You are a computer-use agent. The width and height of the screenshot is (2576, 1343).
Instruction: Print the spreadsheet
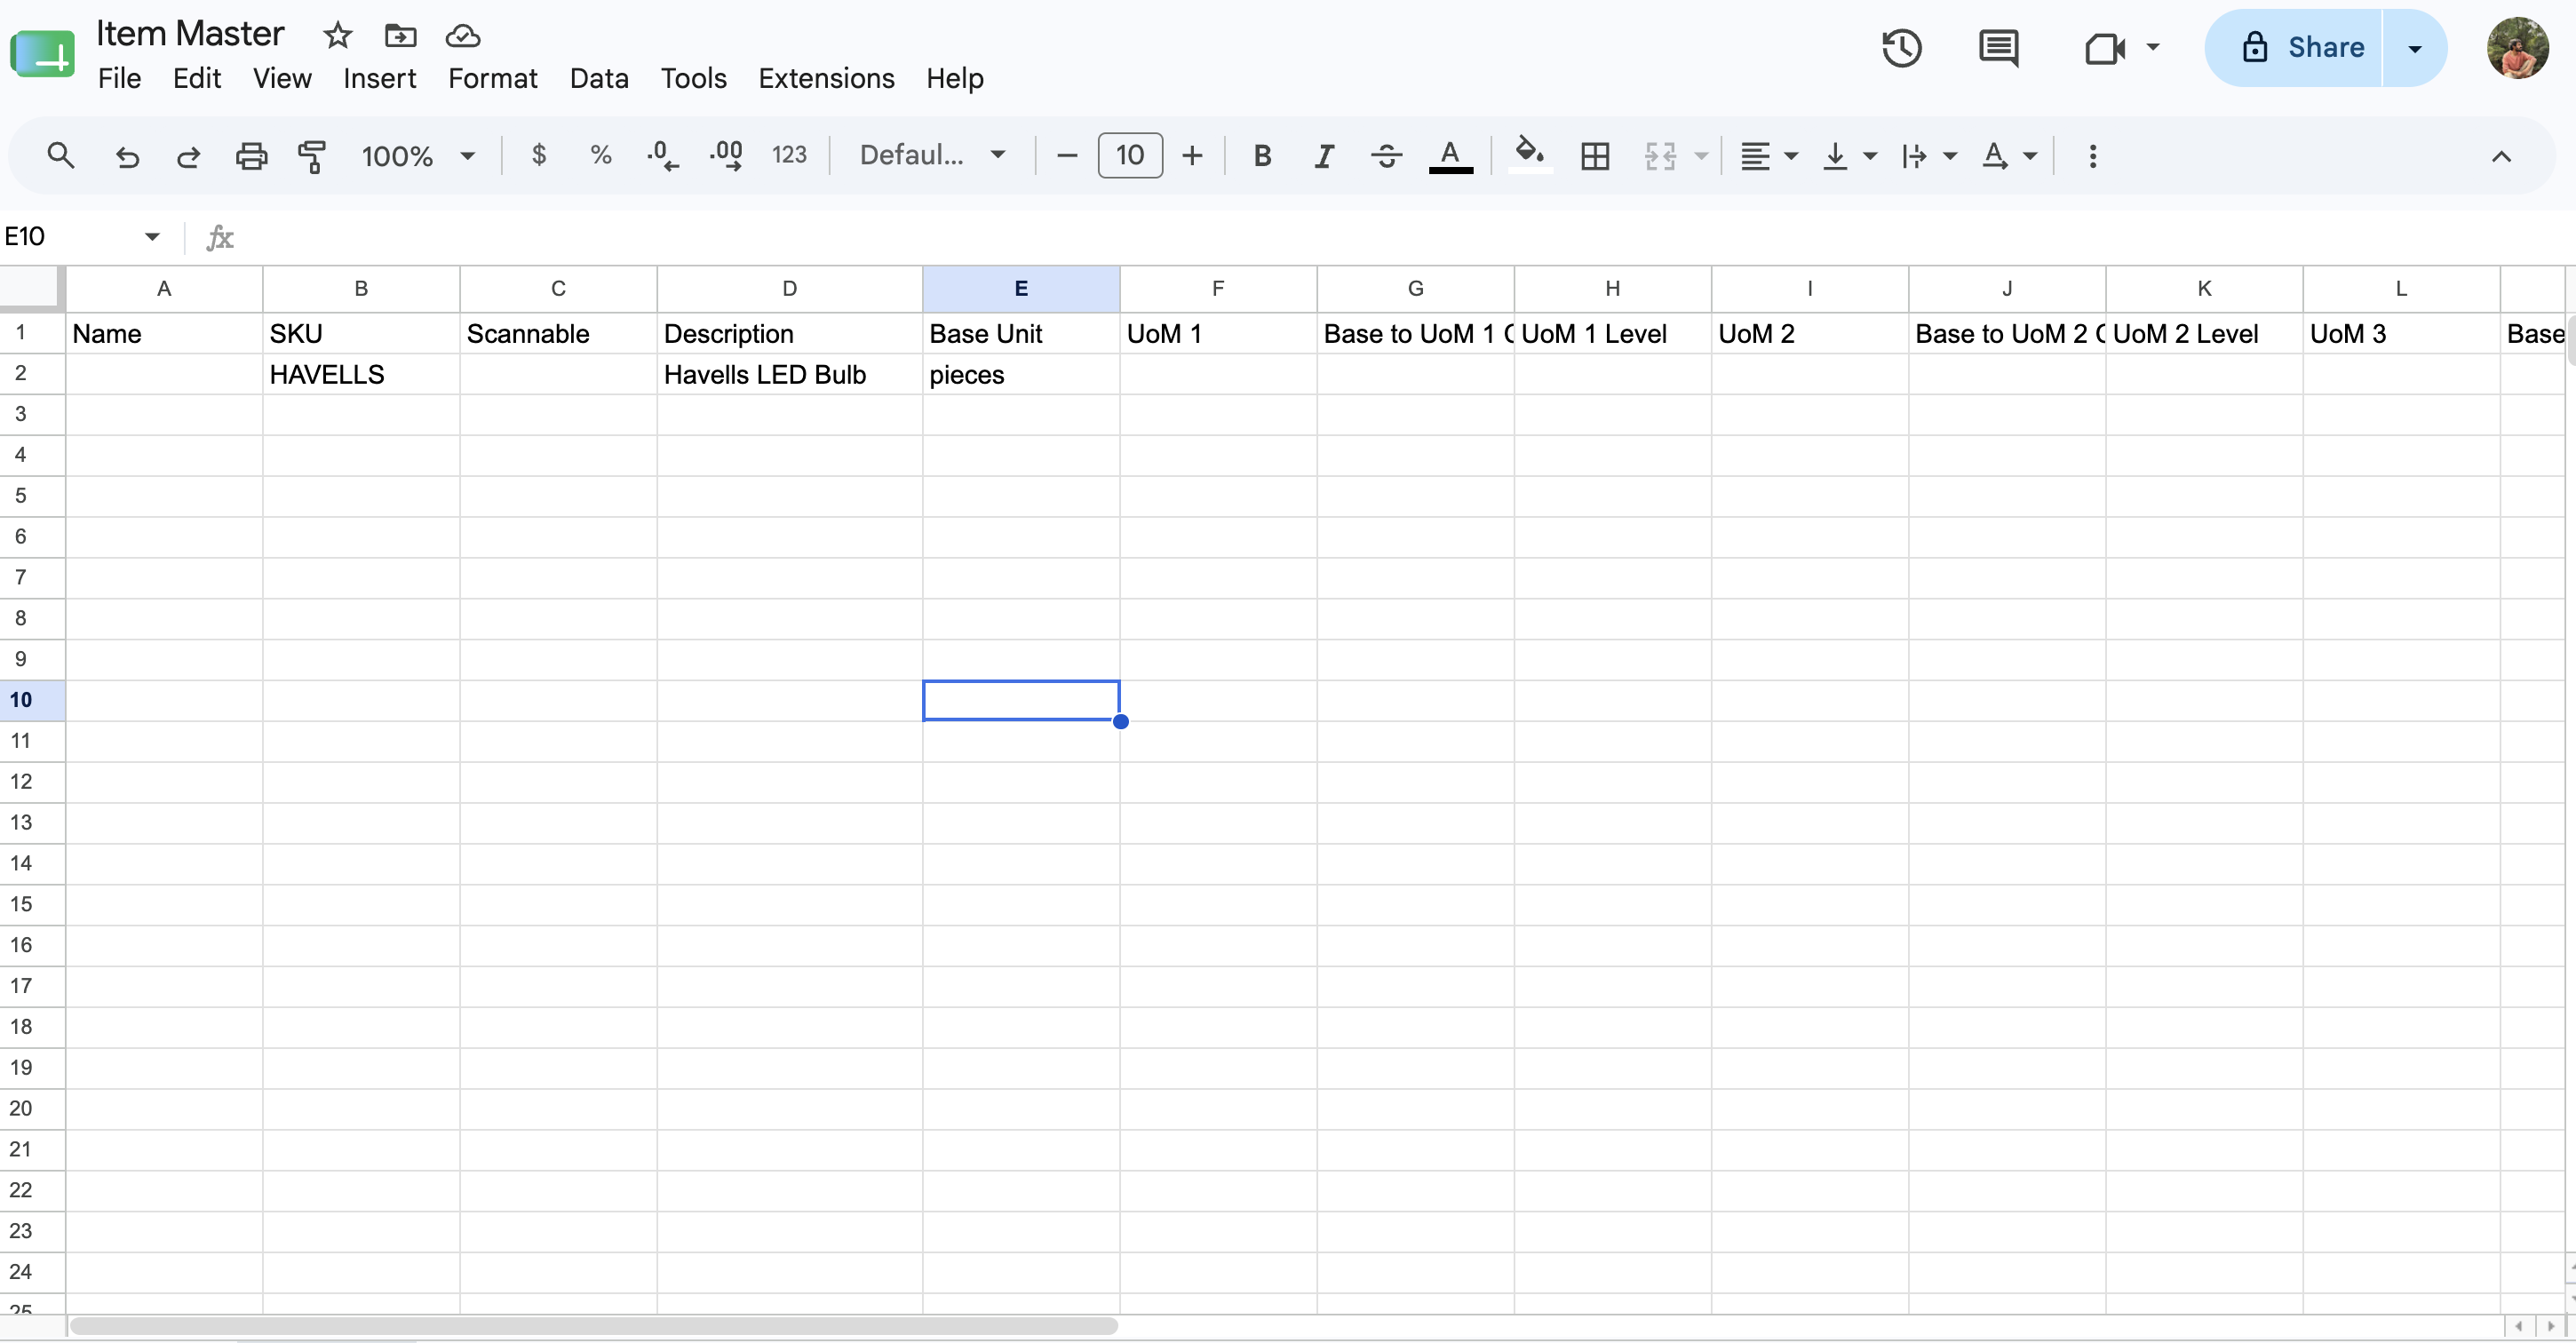tap(251, 156)
